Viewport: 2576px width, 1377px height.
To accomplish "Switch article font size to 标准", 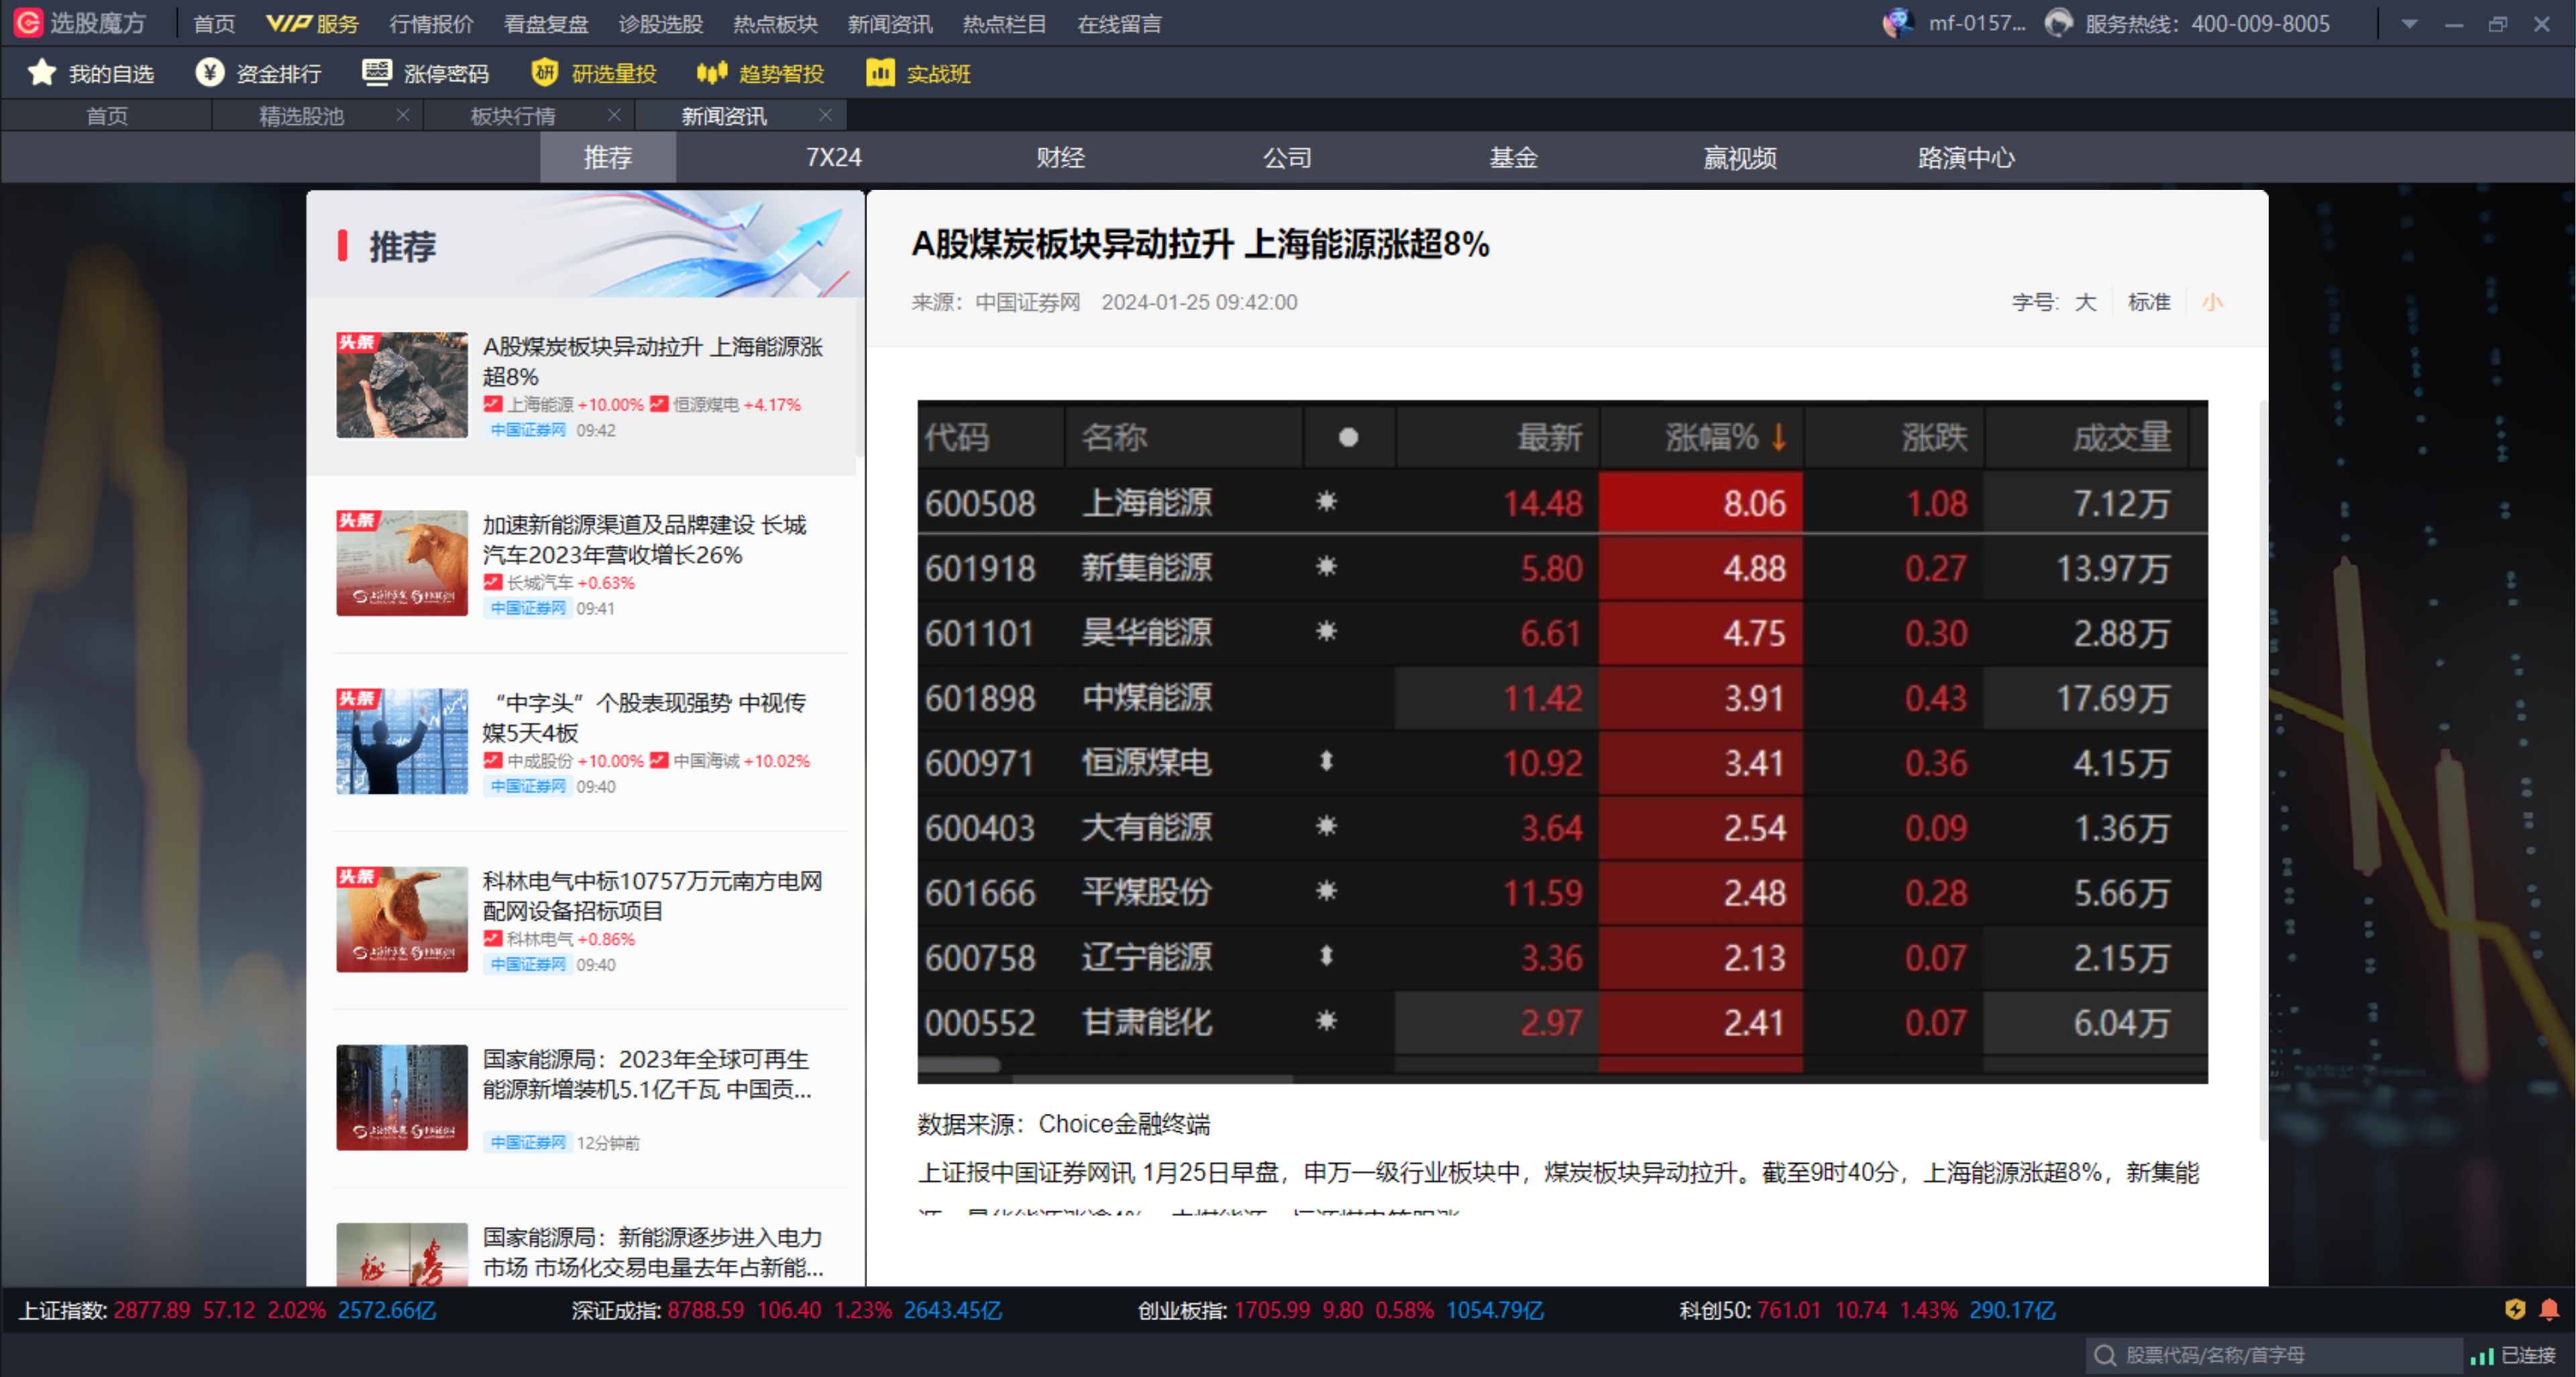I will coord(2149,302).
